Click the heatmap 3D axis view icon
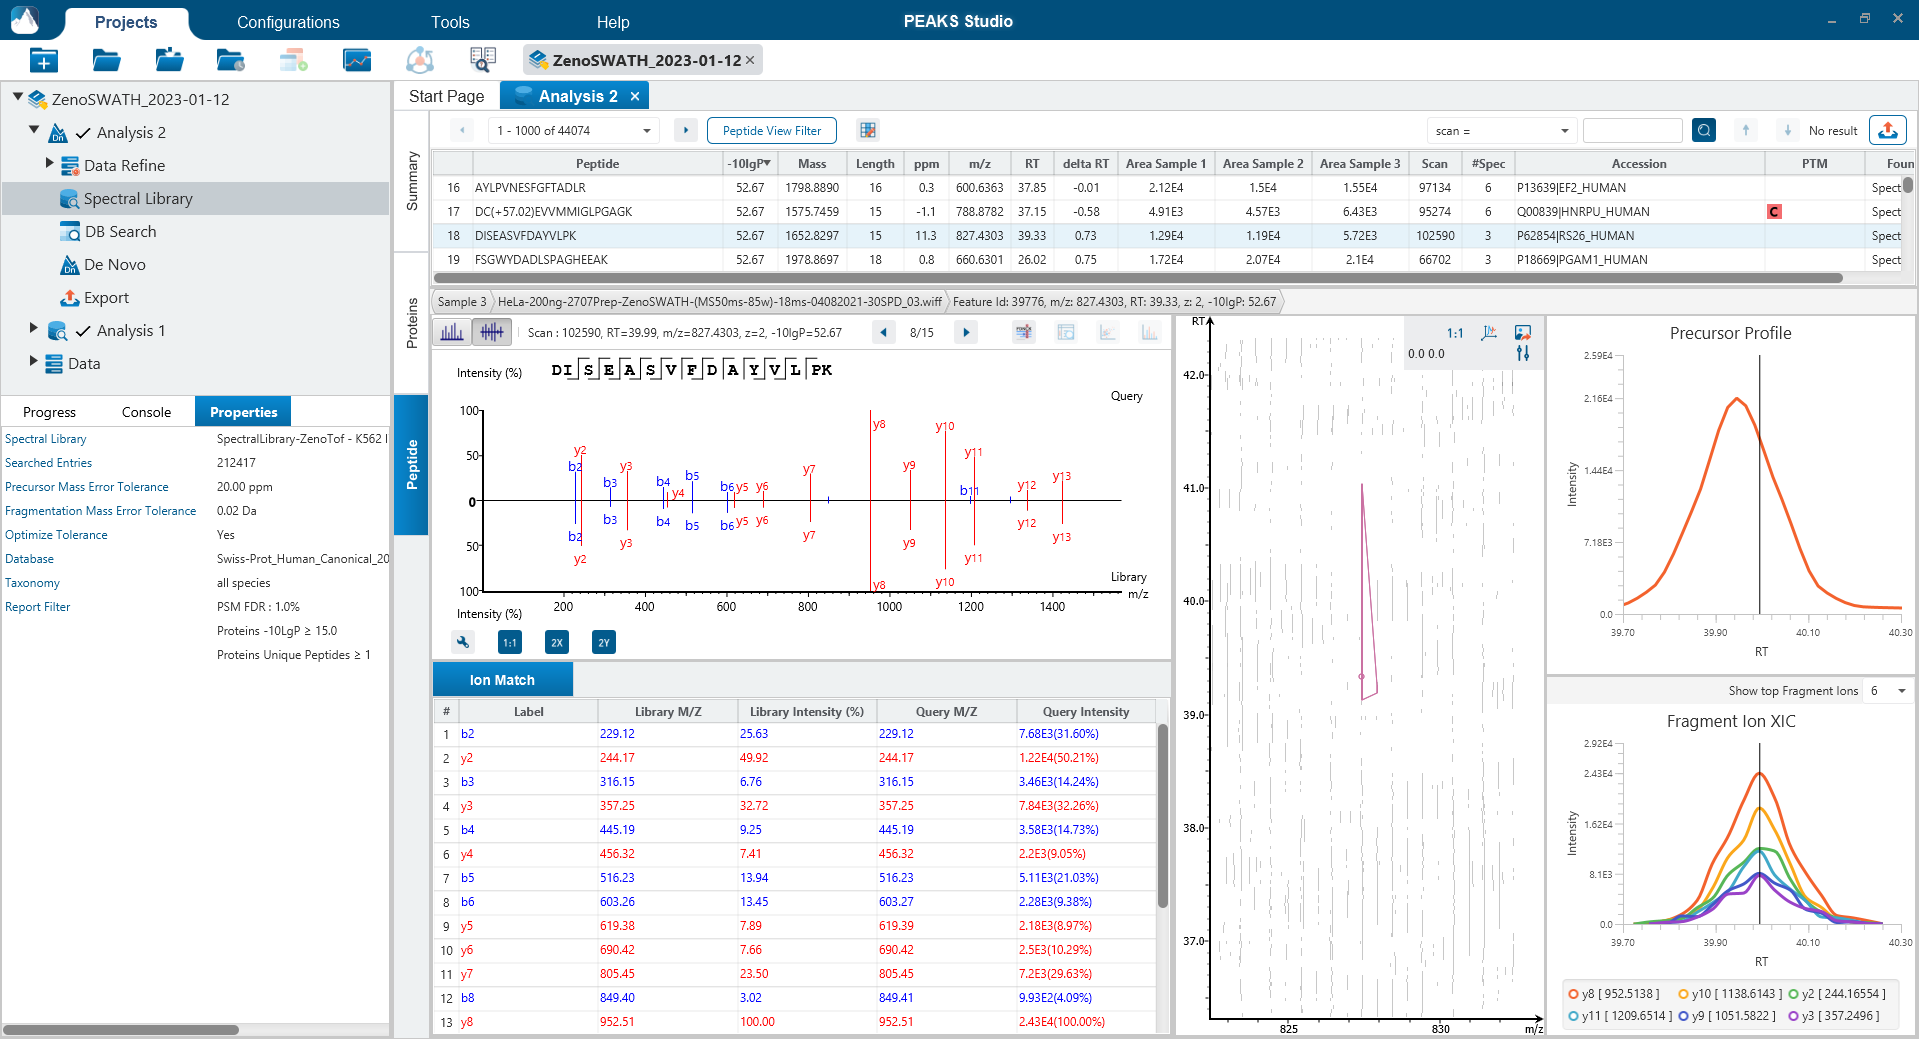This screenshot has height=1039, width=1919. tap(1489, 332)
